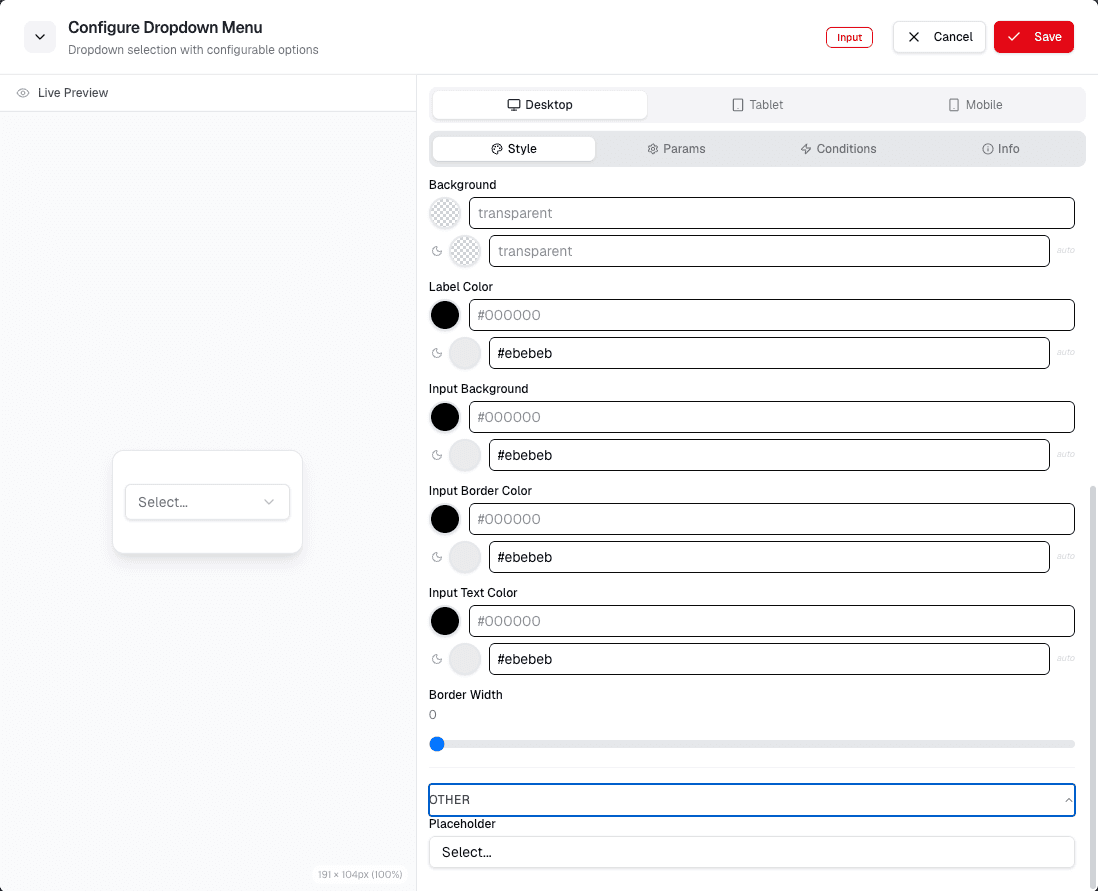Image resolution: width=1098 pixels, height=891 pixels.
Task: Focus the Label Color #000000 field
Action: coord(772,315)
